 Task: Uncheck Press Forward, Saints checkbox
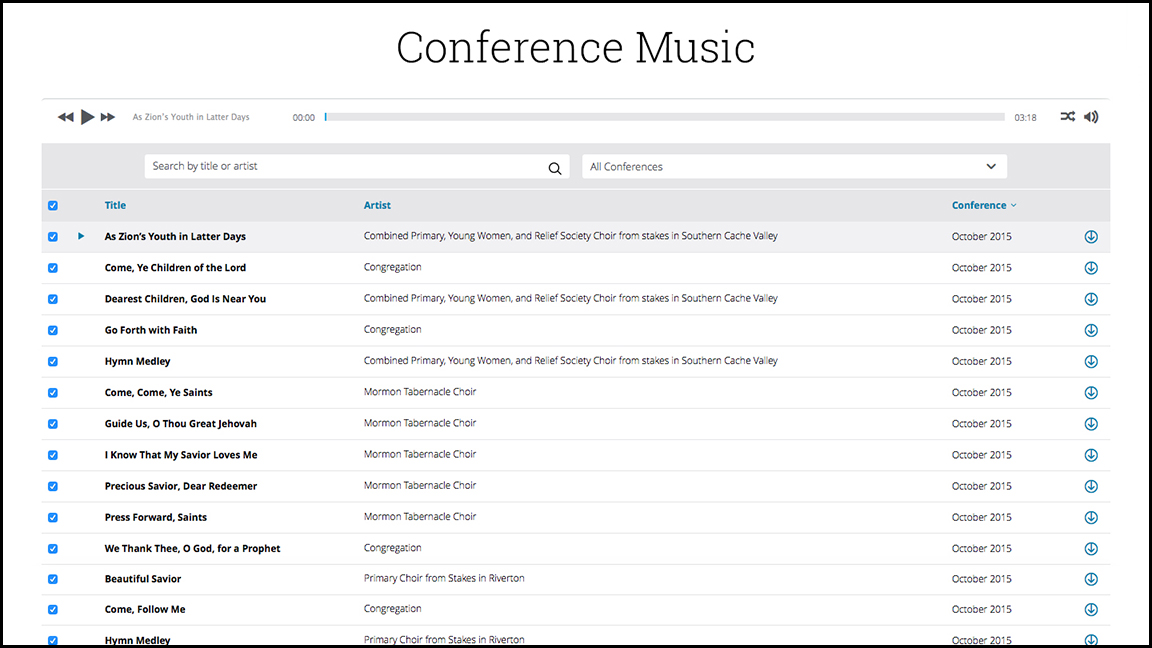point(53,518)
